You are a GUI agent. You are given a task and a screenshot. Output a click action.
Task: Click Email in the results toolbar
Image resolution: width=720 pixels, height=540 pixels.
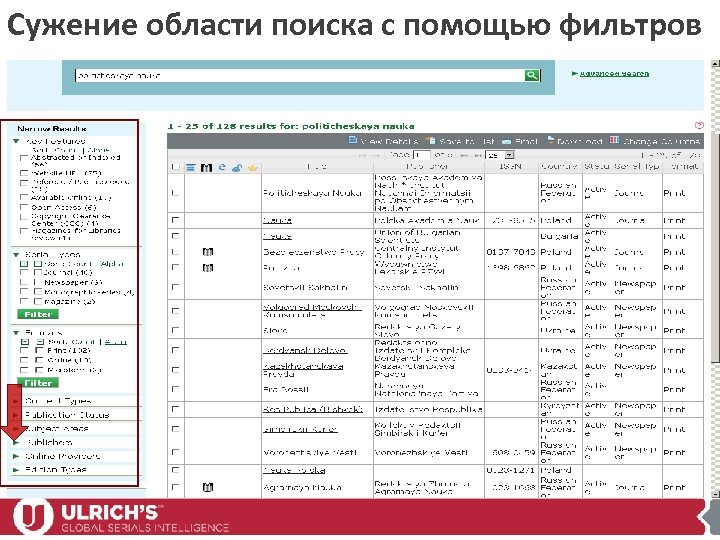[x=519, y=141]
